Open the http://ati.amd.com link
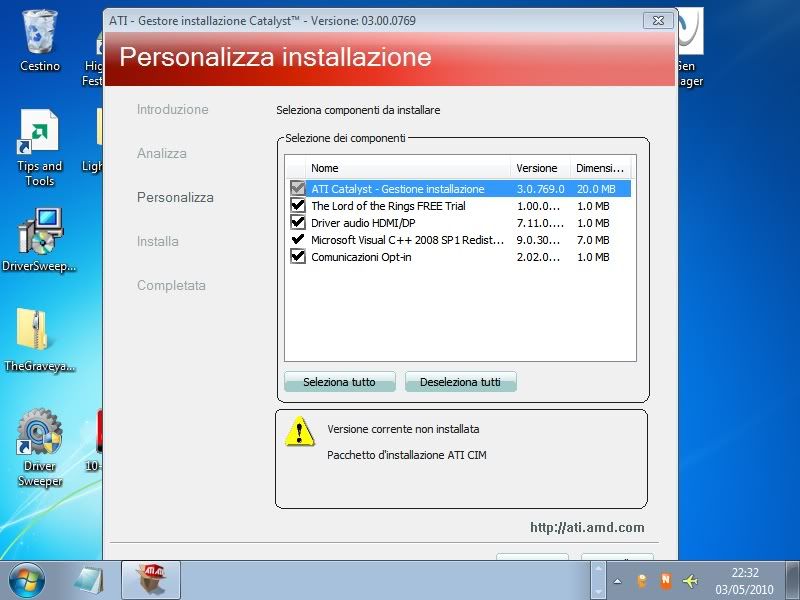This screenshot has width=800, height=600. pyautogui.click(x=587, y=528)
